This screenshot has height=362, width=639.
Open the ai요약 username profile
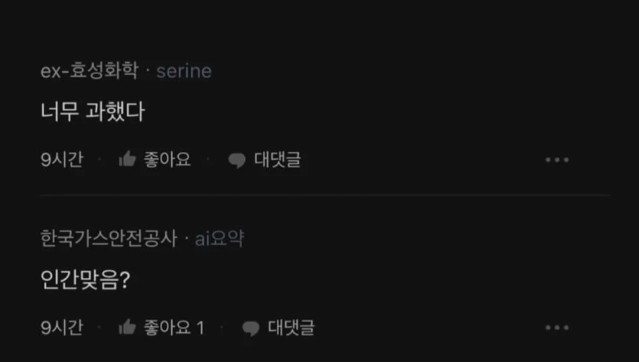pyautogui.click(x=219, y=238)
